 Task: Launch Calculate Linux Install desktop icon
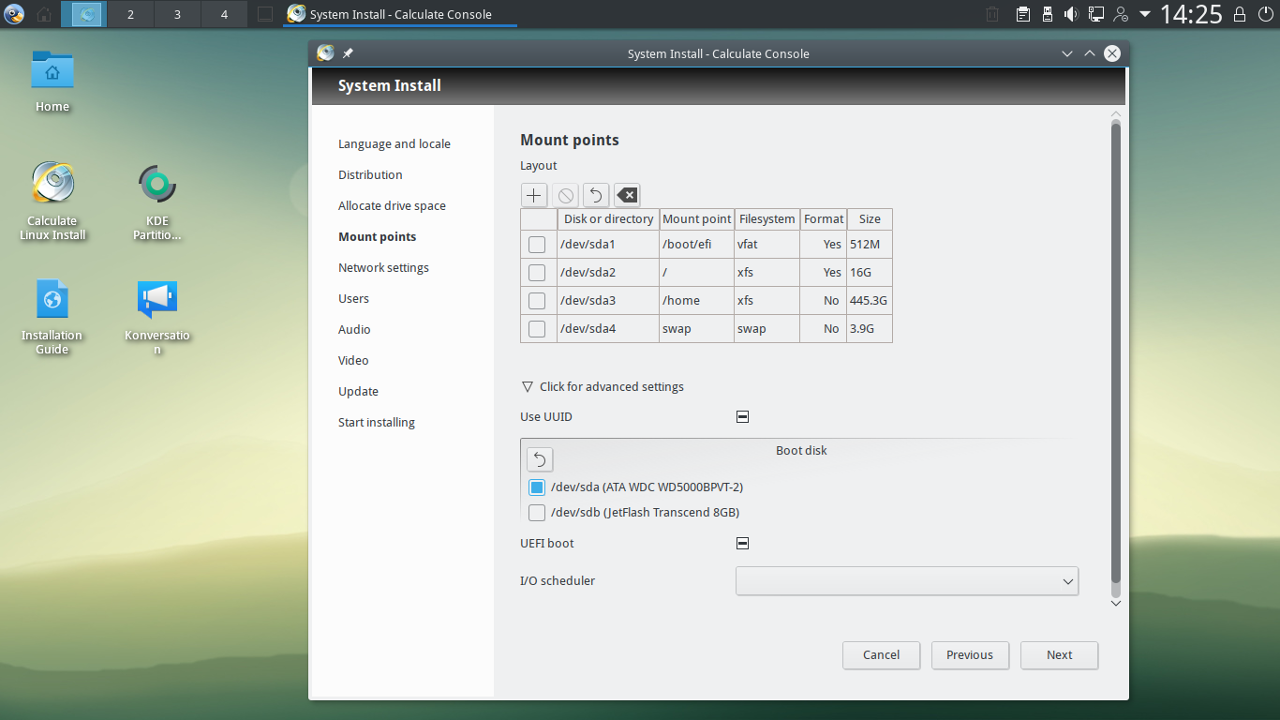tap(52, 200)
